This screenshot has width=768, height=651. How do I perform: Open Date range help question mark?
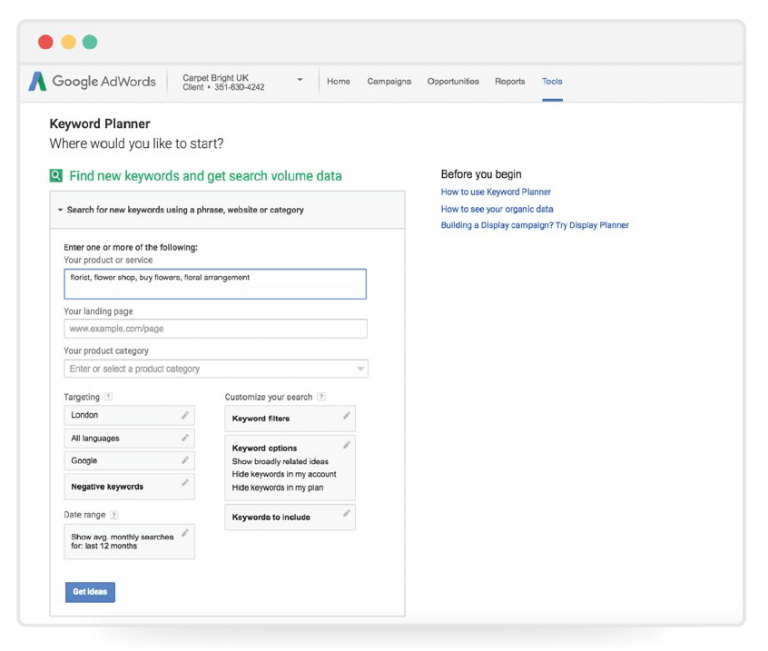click(x=114, y=515)
